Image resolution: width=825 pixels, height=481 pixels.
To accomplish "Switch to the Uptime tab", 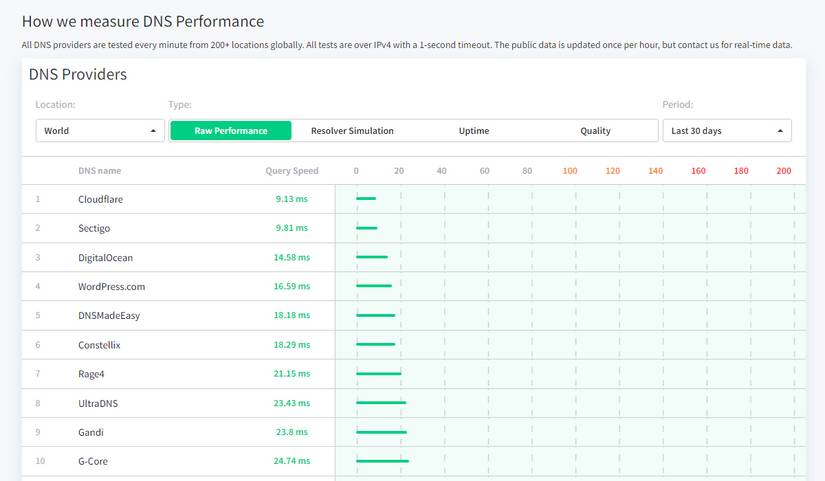I will coord(474,131).
